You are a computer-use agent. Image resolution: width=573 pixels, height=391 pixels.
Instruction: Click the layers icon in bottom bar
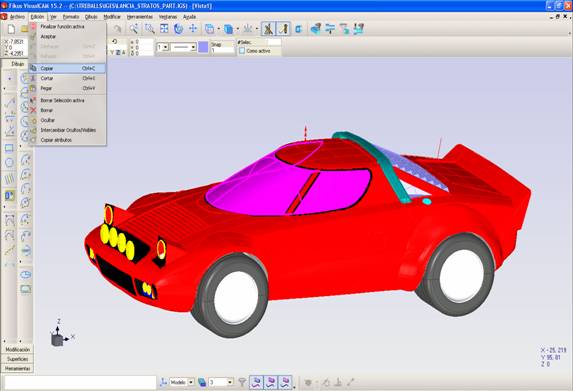coord(202,382)
